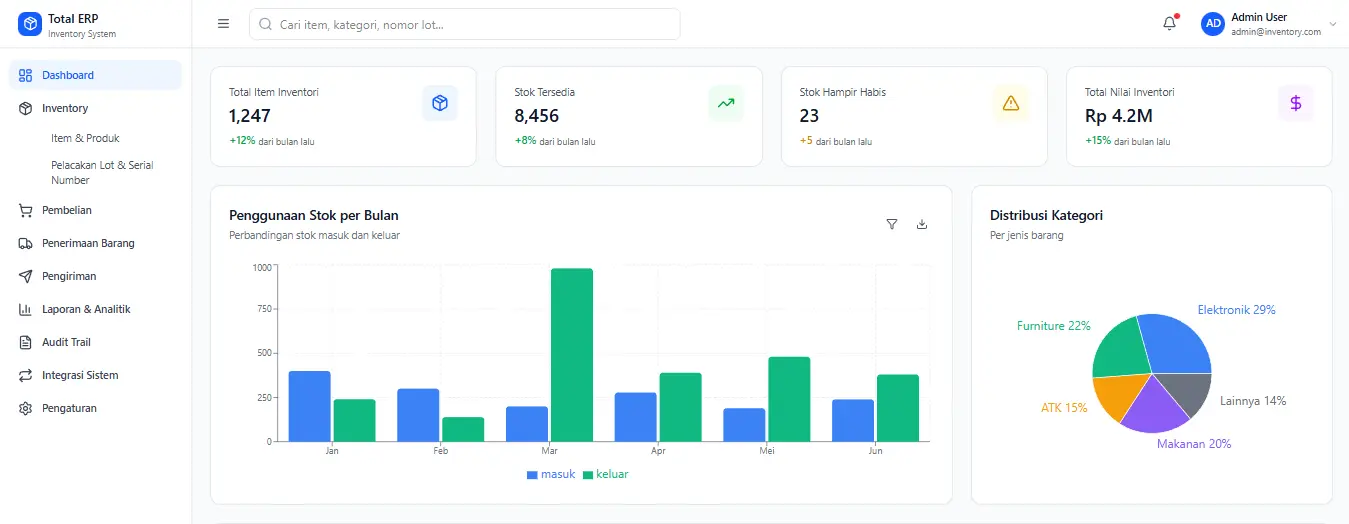Click the trend icon on Stok Tersedia

click(x=725, y=103)
